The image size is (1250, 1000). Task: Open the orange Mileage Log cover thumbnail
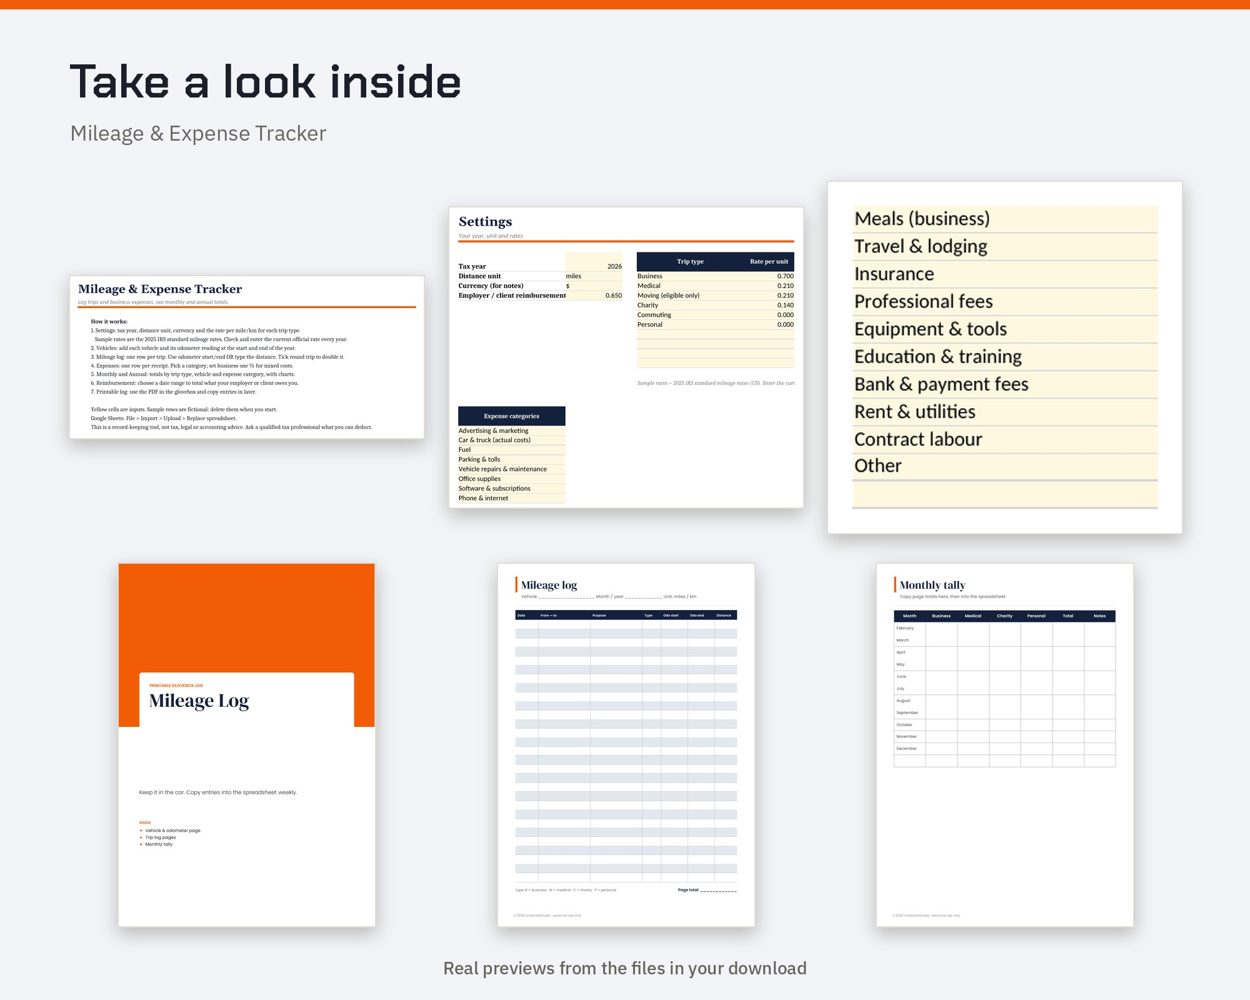[247, 745]
